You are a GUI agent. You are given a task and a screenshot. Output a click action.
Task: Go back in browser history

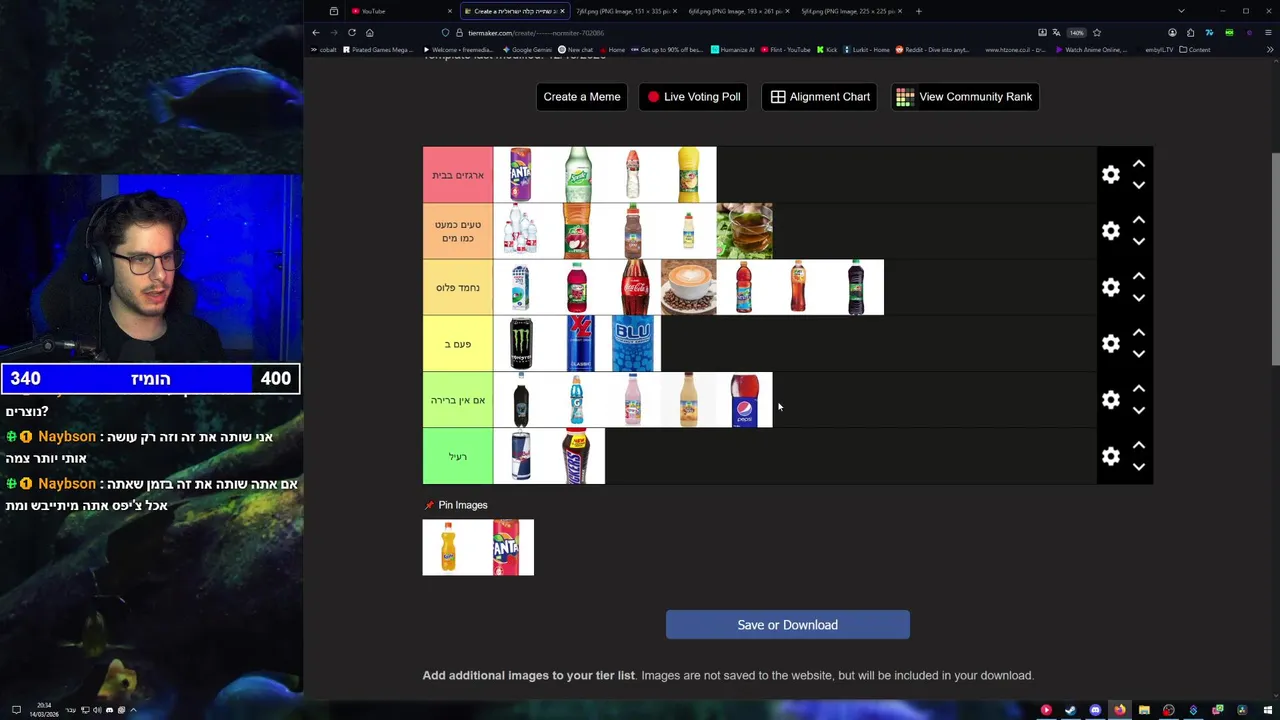click(316, 32)
